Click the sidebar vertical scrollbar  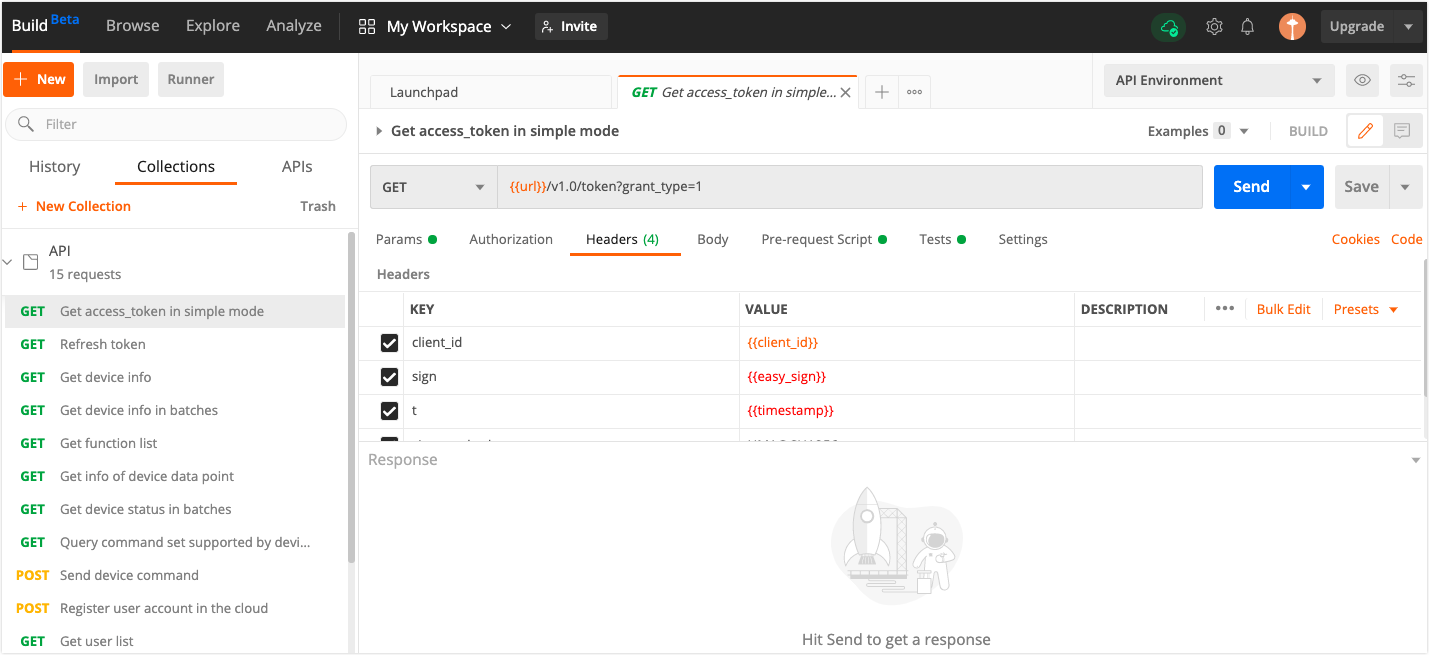click(350, 398)
